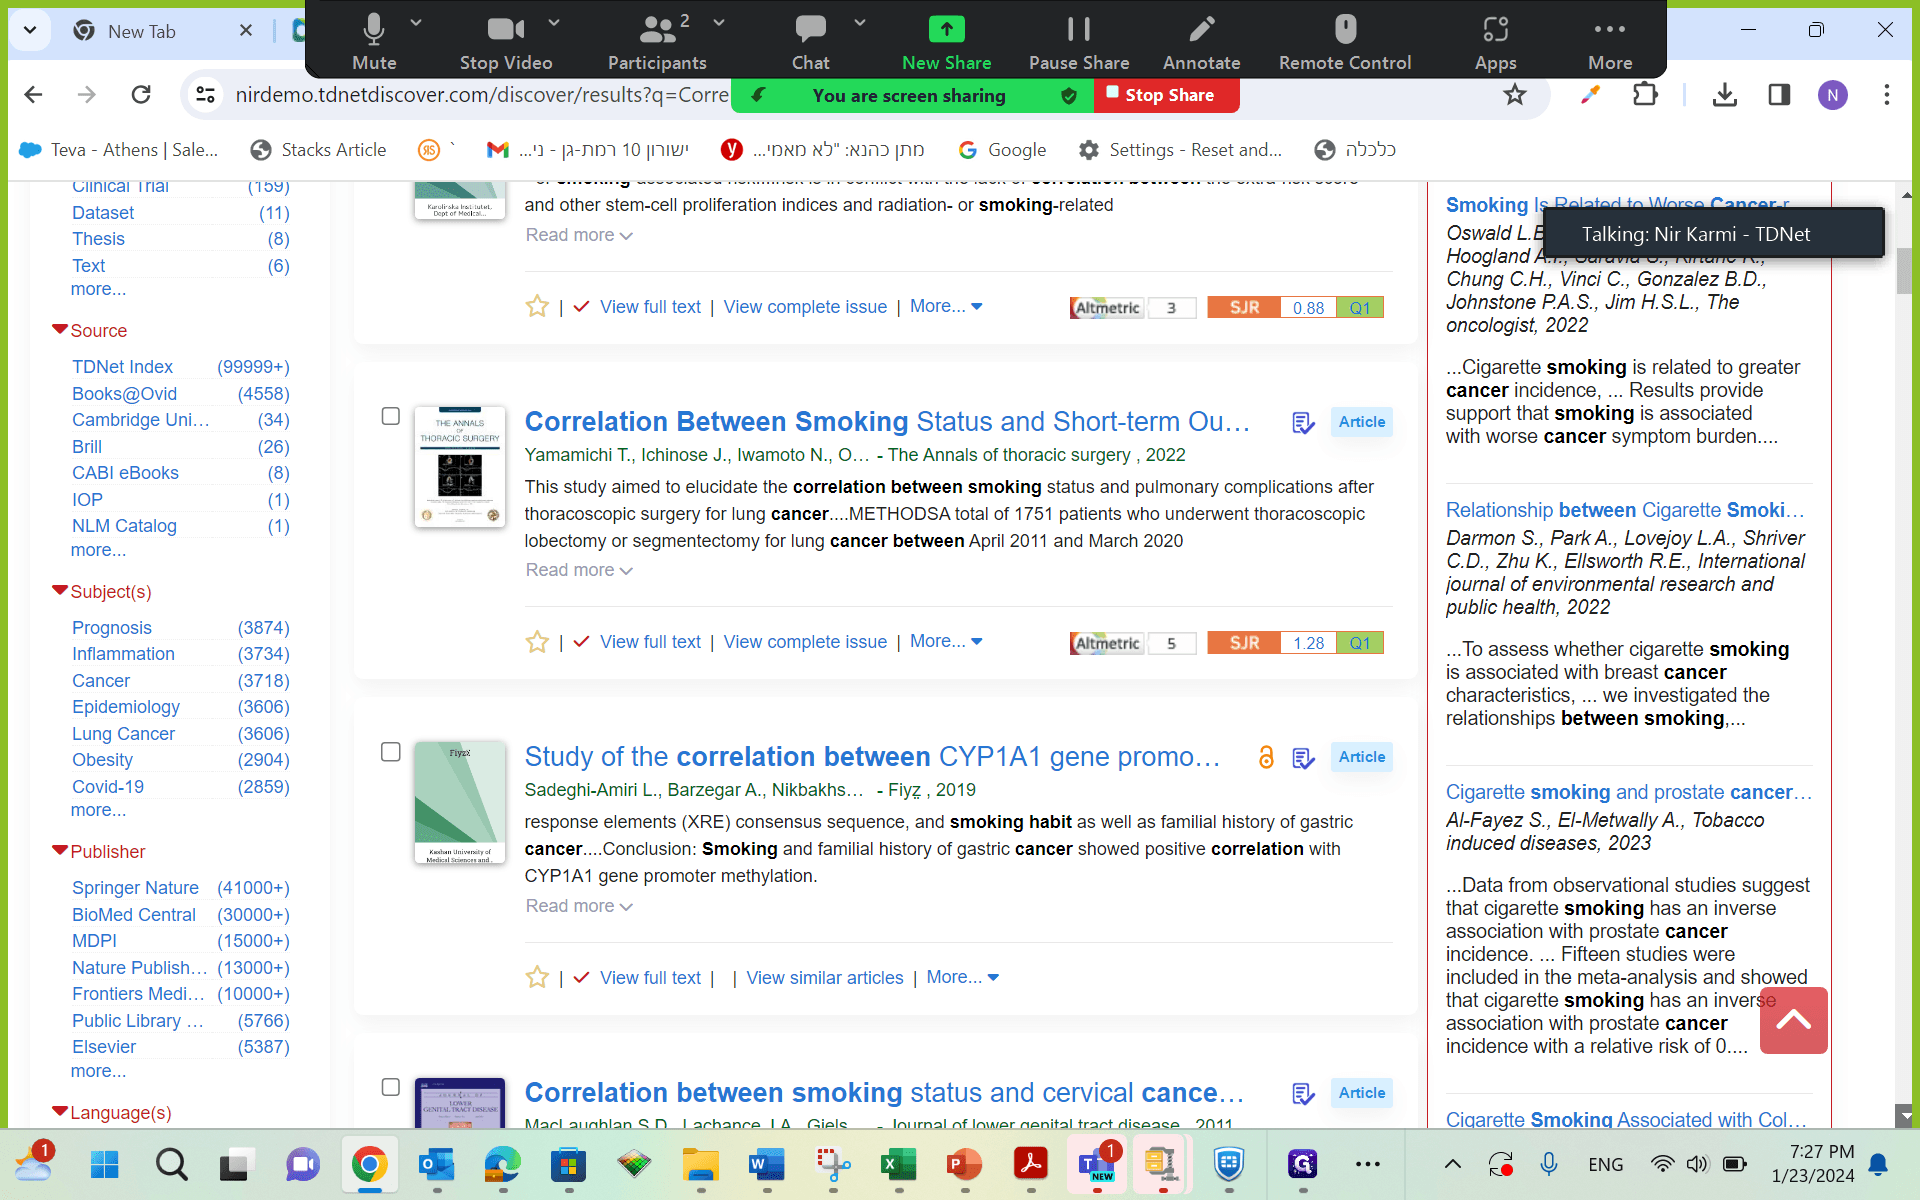Open Chrome extensions puzzle icon
The width and height of the screenshot is (1920, 1200).
click(x=1645, y=95)
